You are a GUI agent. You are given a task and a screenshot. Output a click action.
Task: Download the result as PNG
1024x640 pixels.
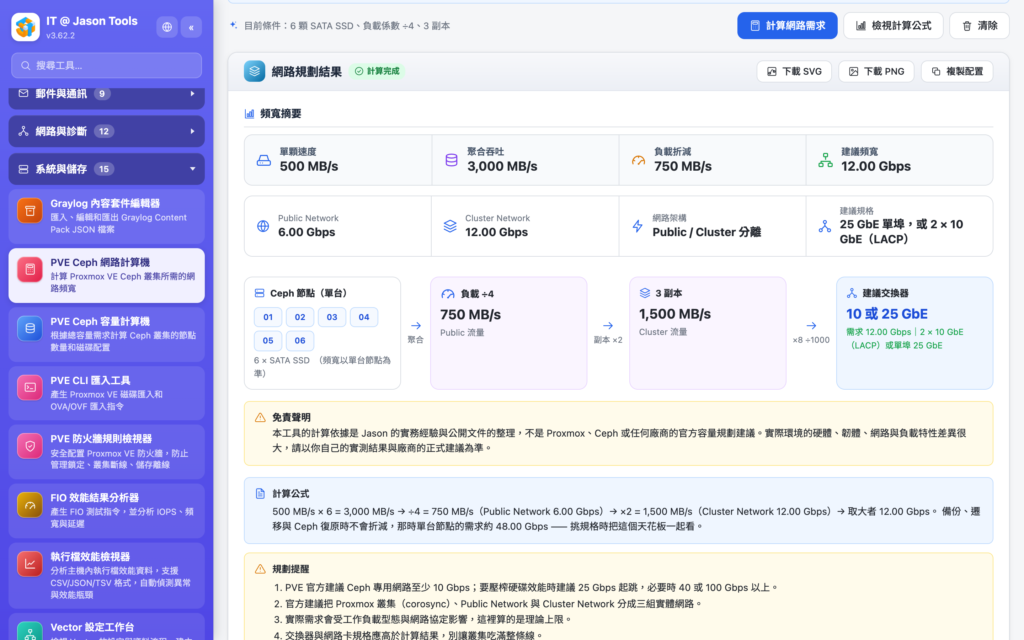(x=876, y=71)
